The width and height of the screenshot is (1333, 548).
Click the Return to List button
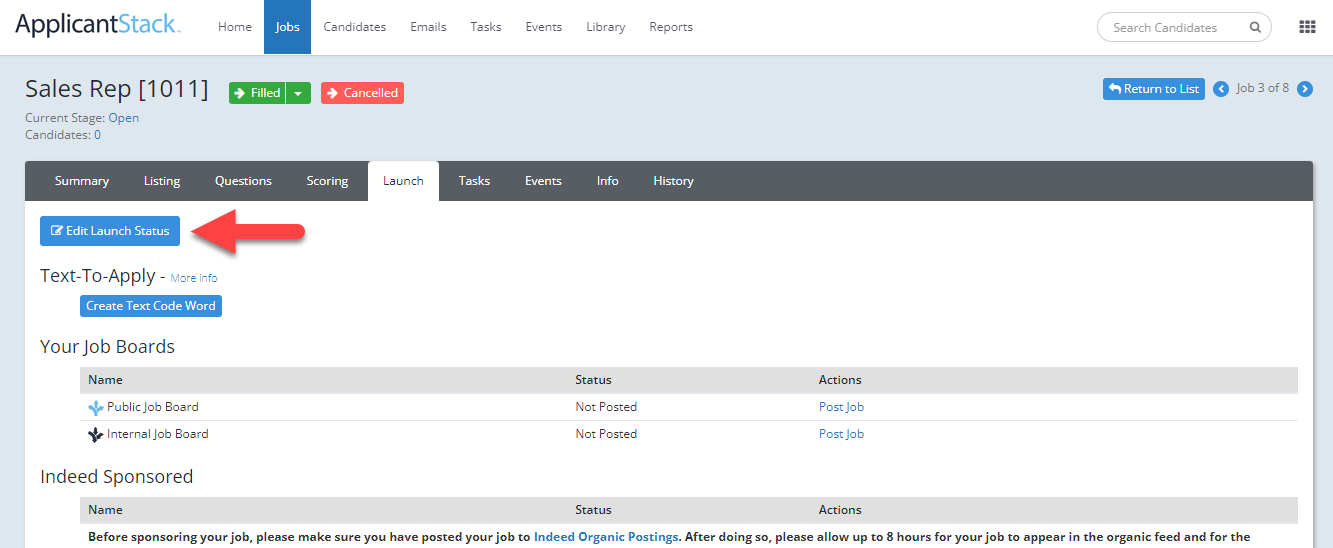(1154, 89)
